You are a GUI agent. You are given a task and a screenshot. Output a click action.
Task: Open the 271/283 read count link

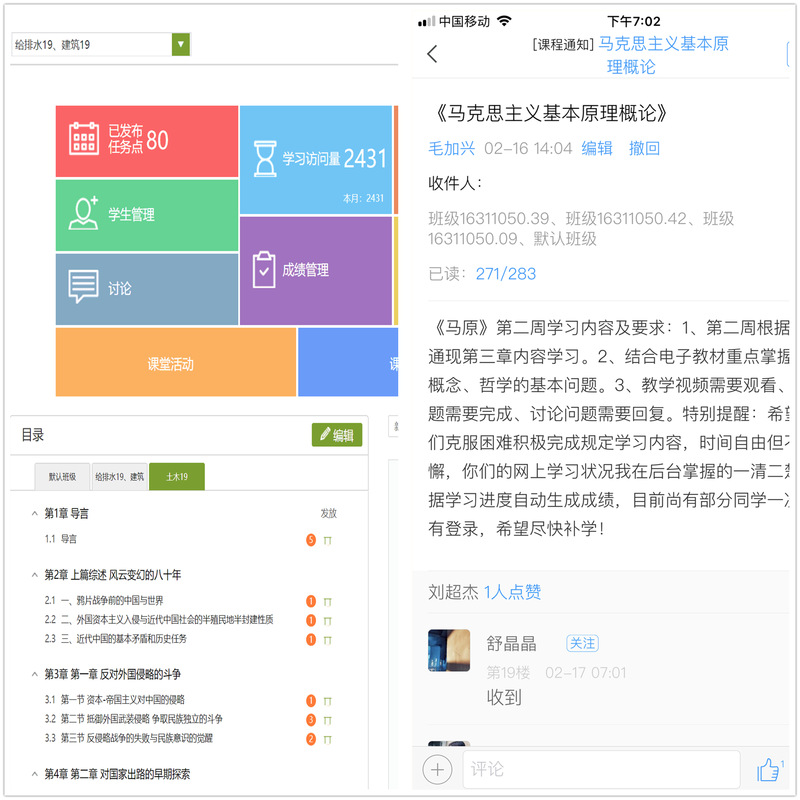tap(505, 273)
